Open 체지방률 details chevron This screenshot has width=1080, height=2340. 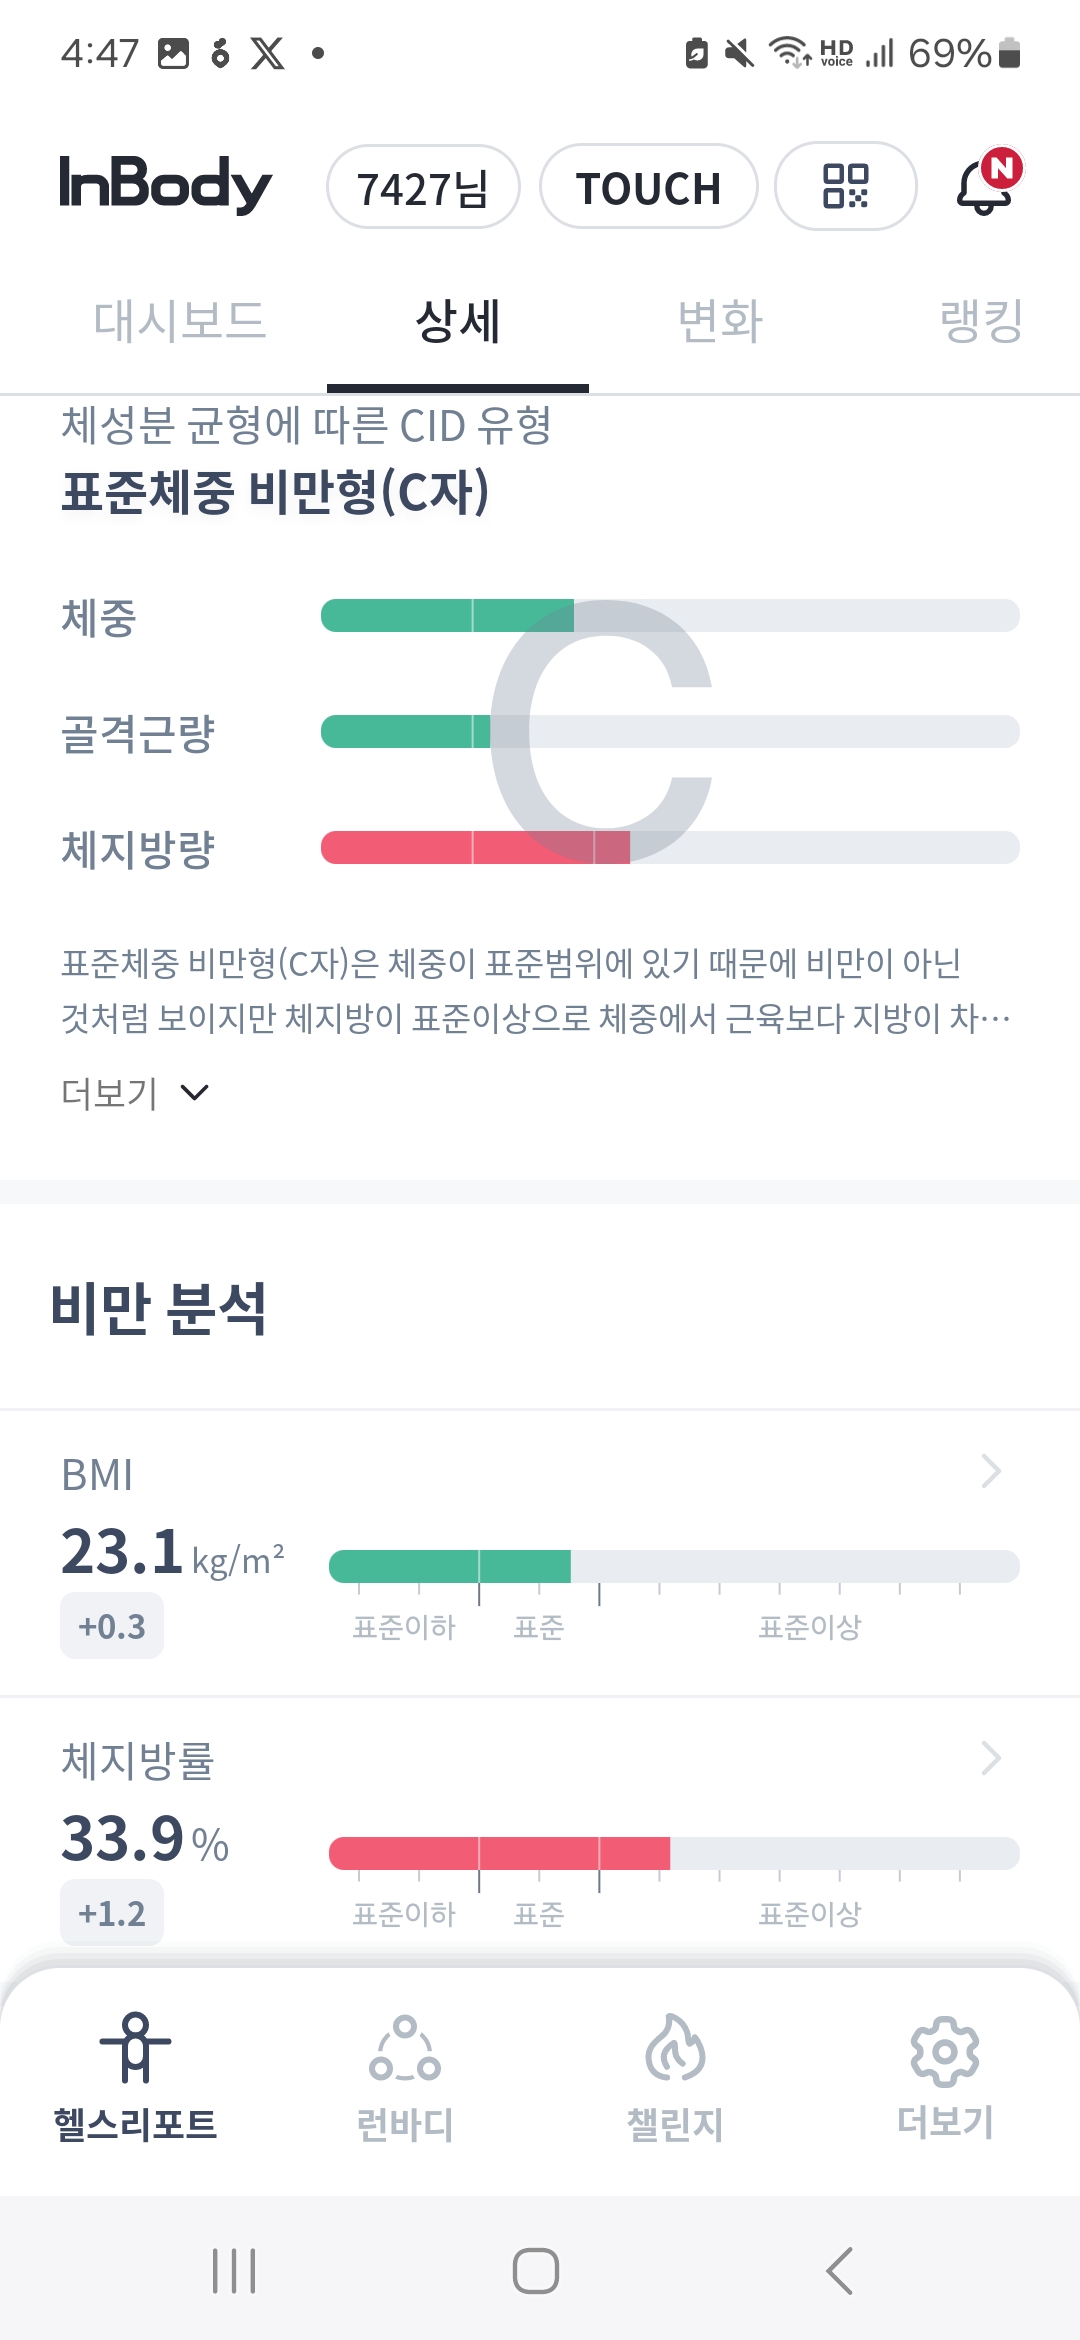click(990, 1758)
